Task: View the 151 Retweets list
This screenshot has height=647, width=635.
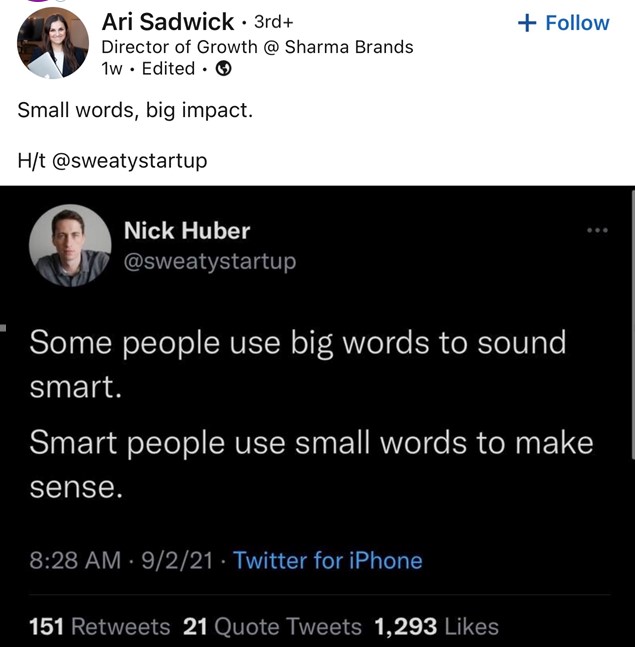Action: pos(100,626)
